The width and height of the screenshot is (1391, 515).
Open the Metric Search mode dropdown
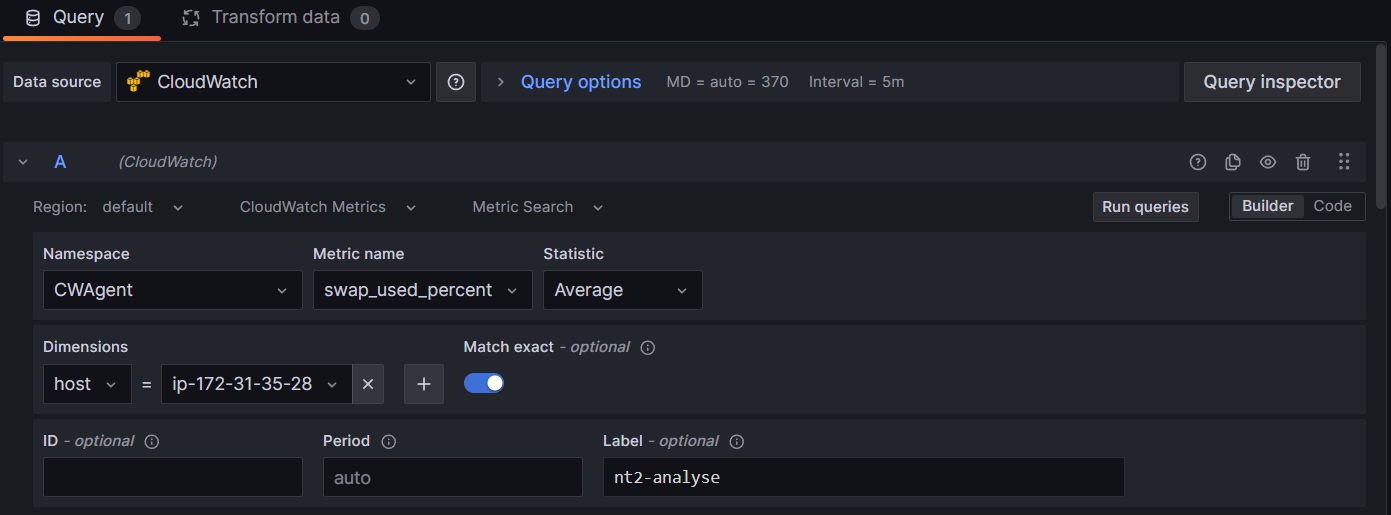point(538,207)
